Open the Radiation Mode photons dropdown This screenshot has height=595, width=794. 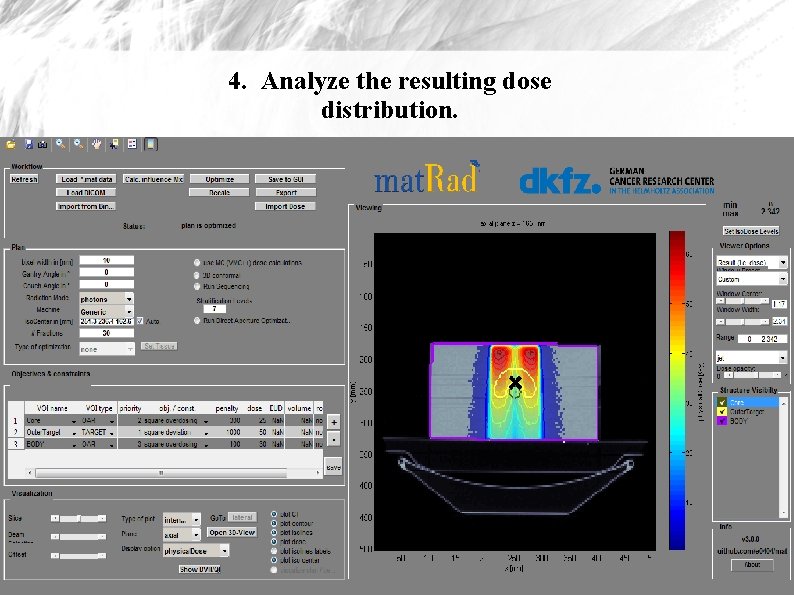106,299
